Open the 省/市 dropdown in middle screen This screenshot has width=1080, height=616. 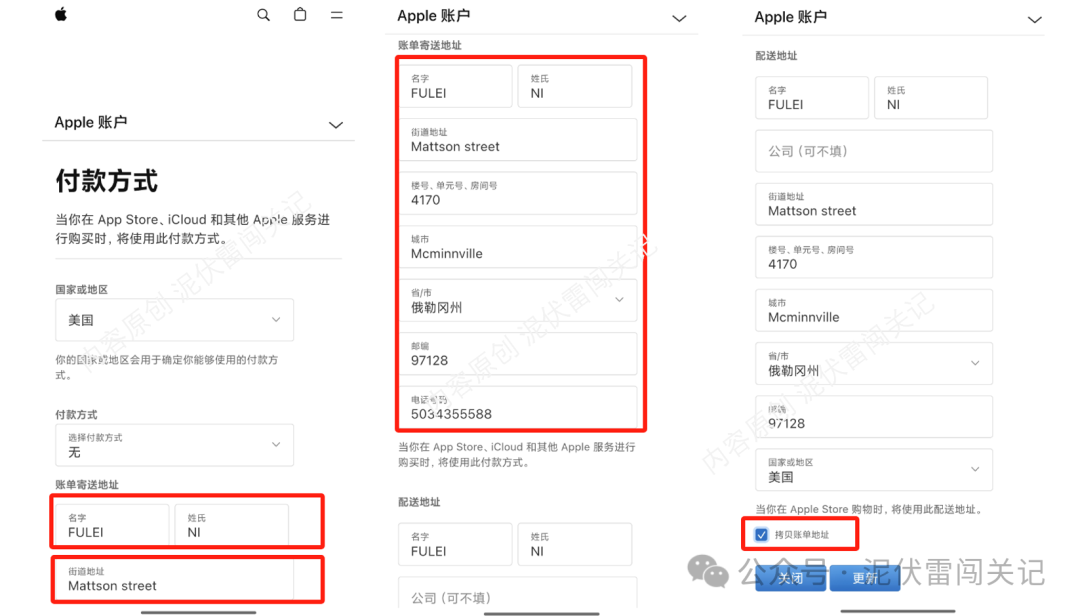518,300
